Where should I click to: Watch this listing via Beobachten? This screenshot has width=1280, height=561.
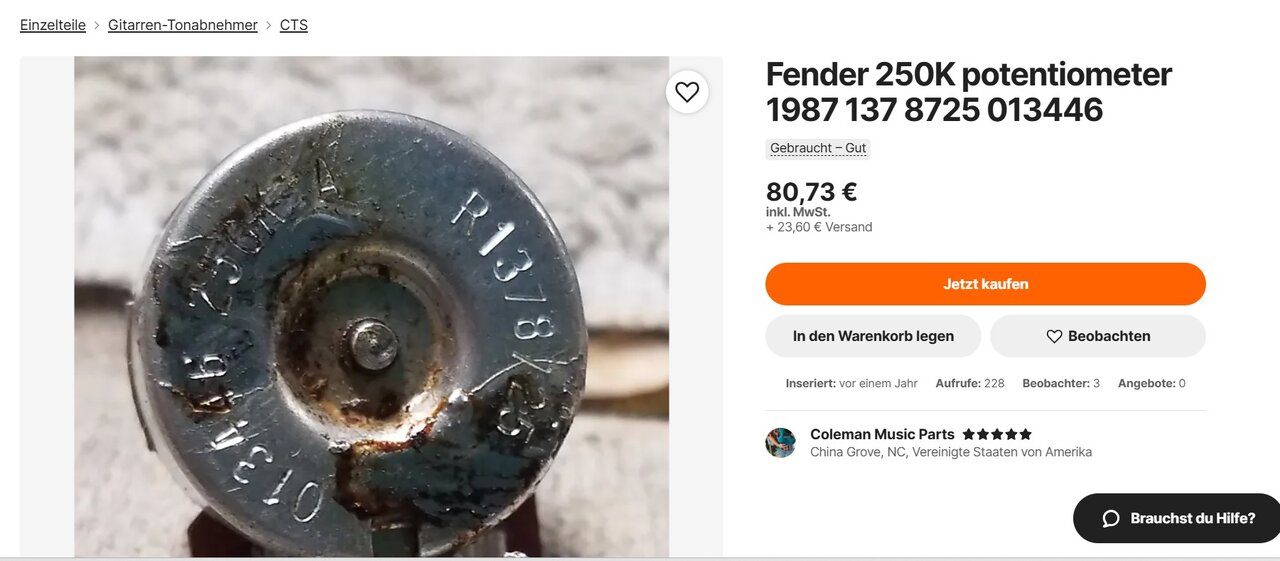pos(1098,336)
